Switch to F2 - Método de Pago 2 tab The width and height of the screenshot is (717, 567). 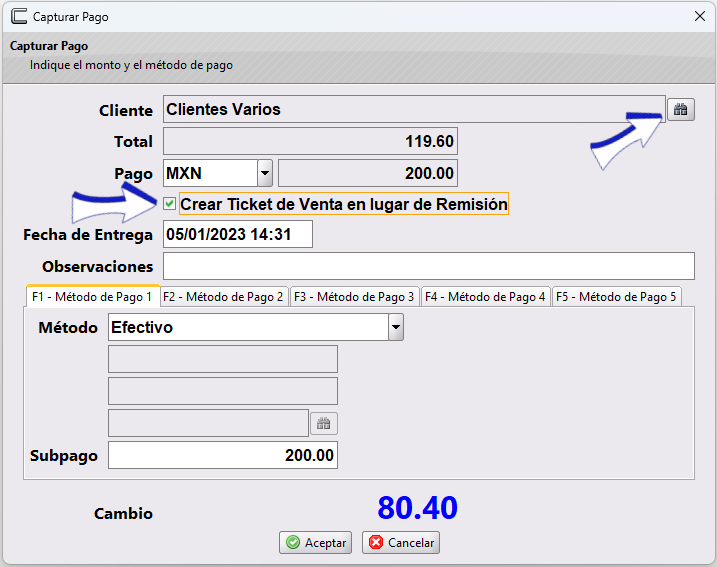(x=223, y=297)
